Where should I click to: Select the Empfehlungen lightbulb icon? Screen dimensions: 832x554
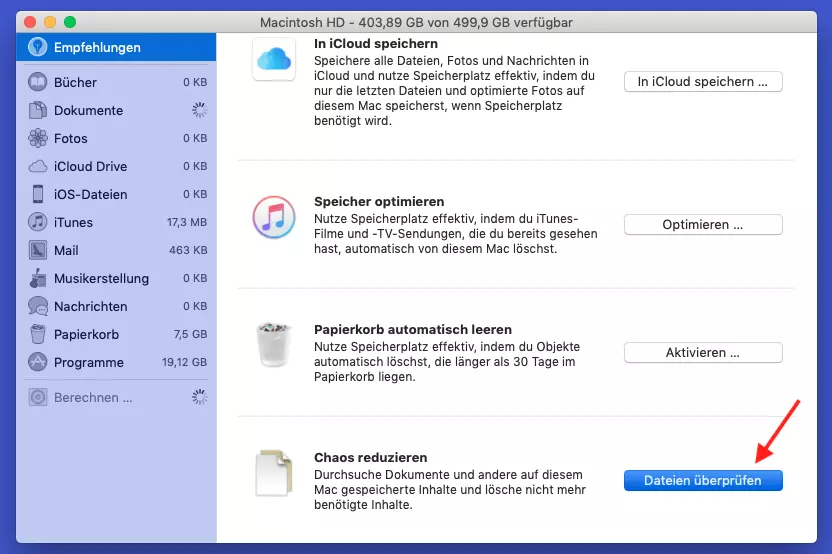[38, 47]
